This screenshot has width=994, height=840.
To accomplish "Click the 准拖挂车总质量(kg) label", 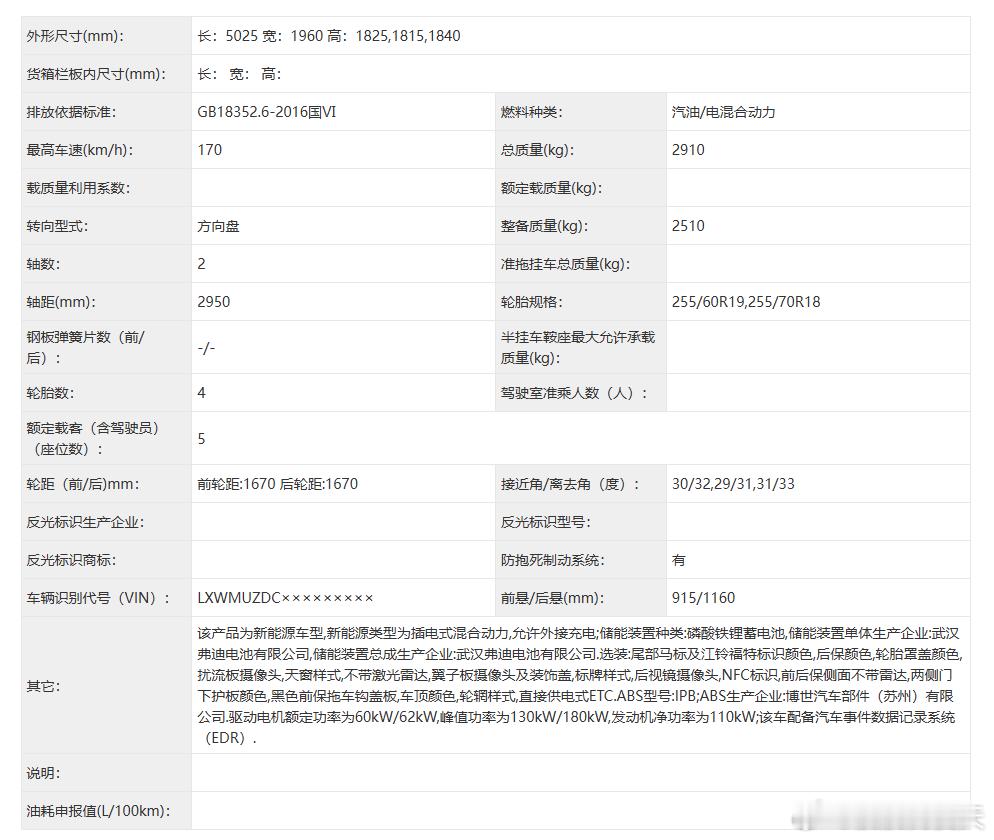I will (x=565, y=264).
